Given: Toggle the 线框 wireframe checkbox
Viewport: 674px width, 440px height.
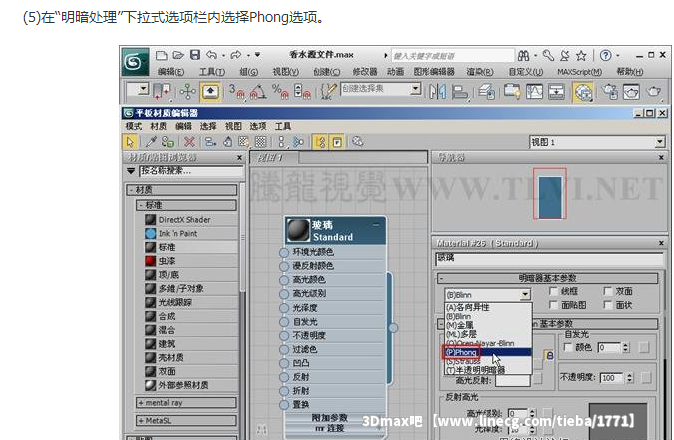Looking at the screenshot, I should click(x=554, y=291).
